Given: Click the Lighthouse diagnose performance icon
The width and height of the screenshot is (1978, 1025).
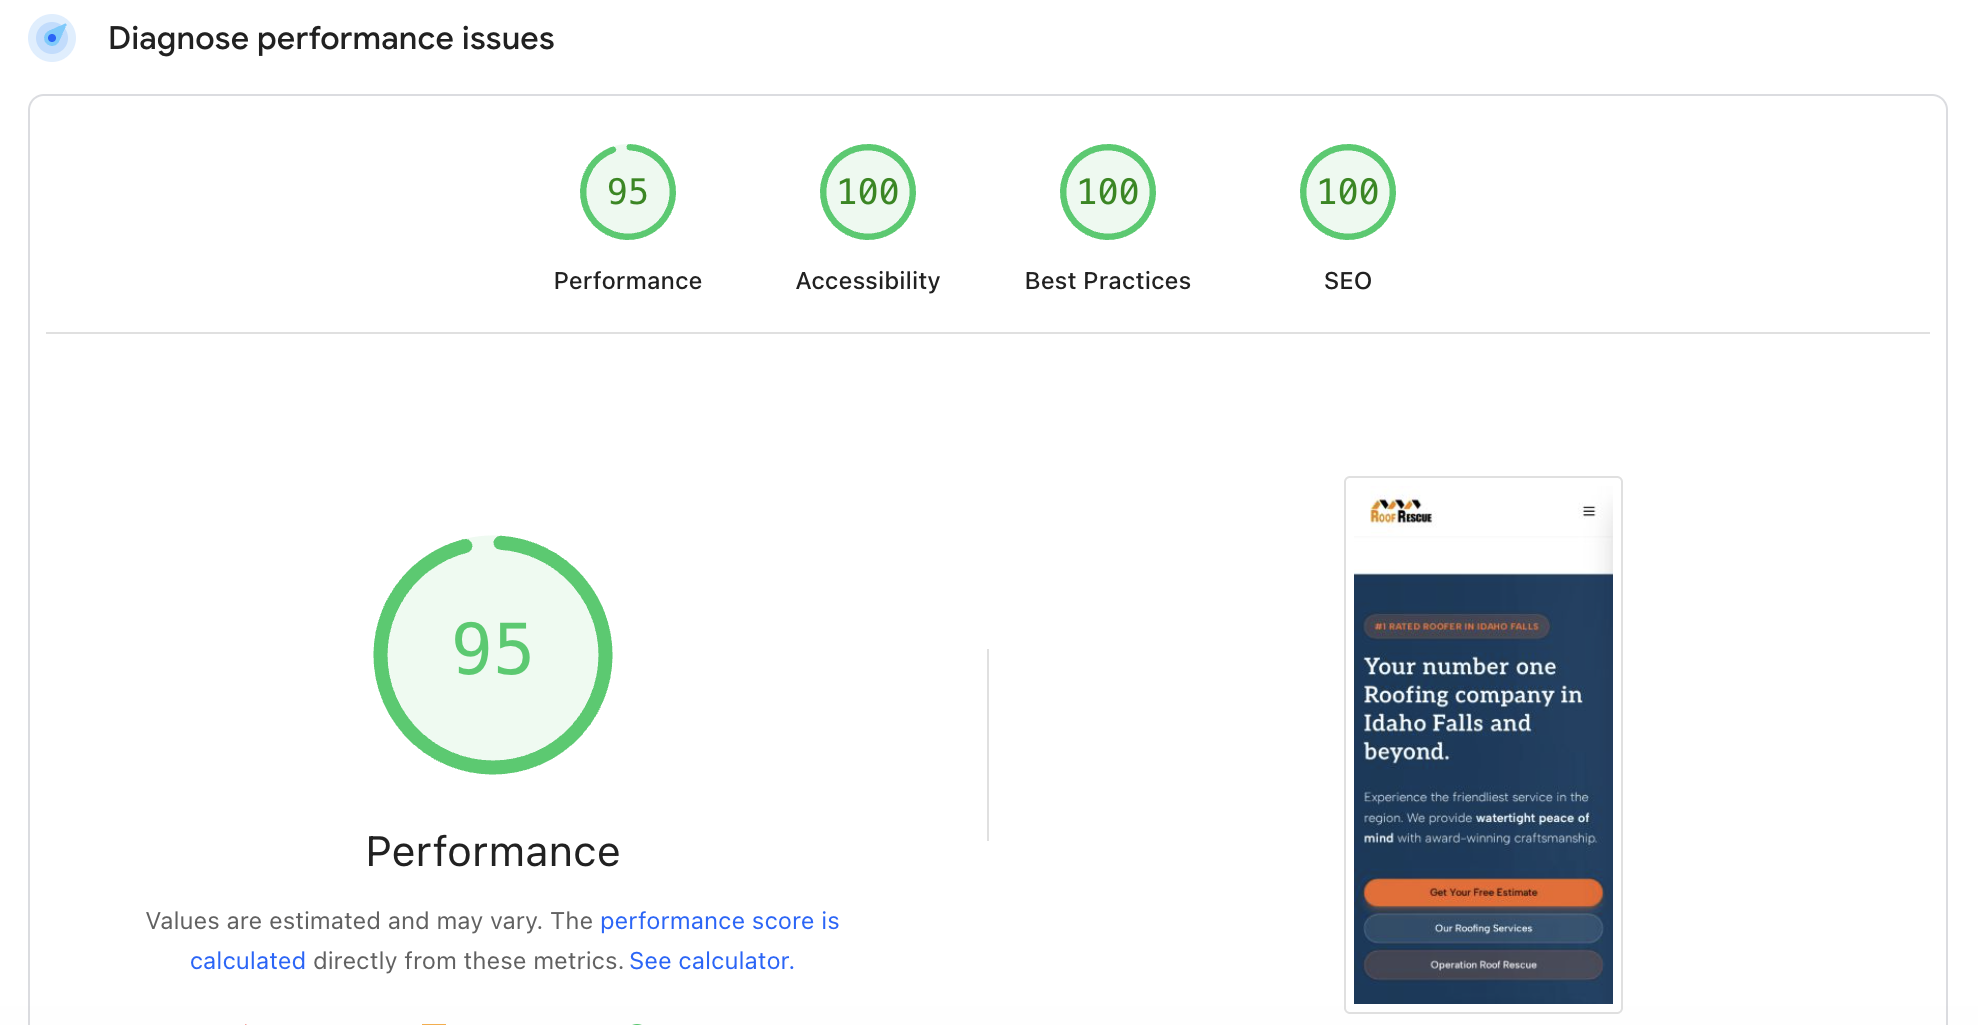Looking at the screenshot, I should coord(52,38).
